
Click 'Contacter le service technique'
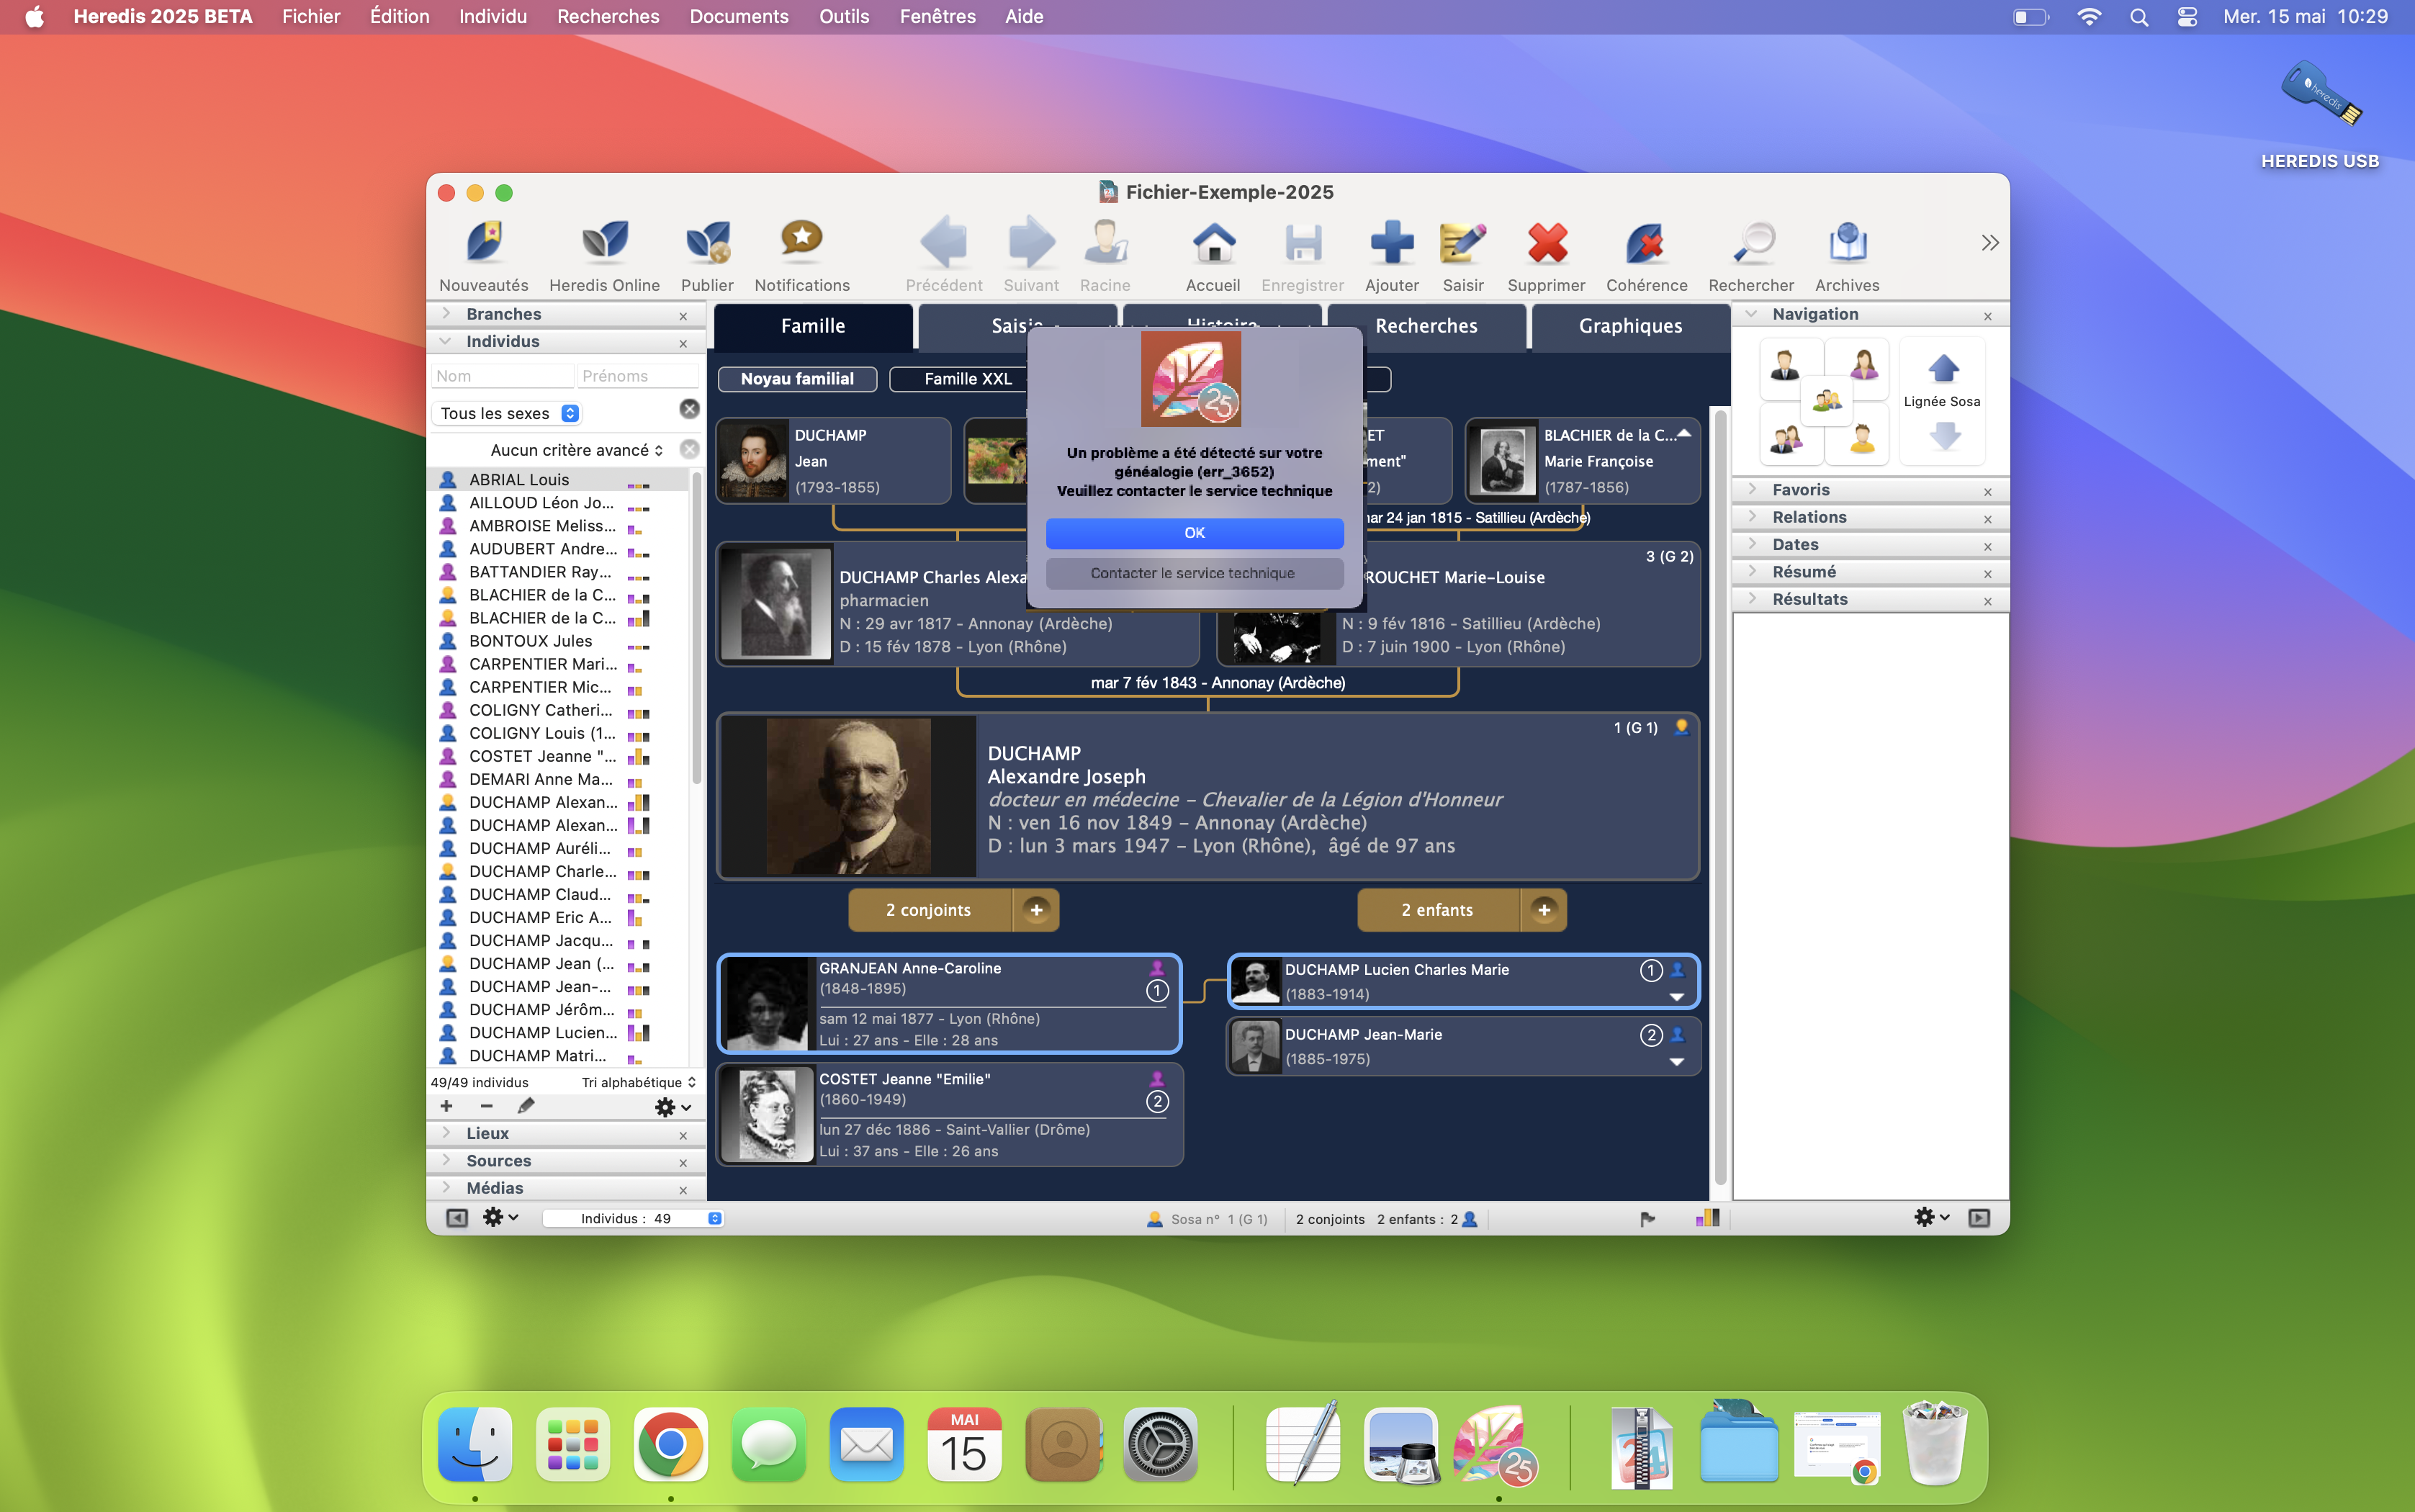tap(1194, 573)
